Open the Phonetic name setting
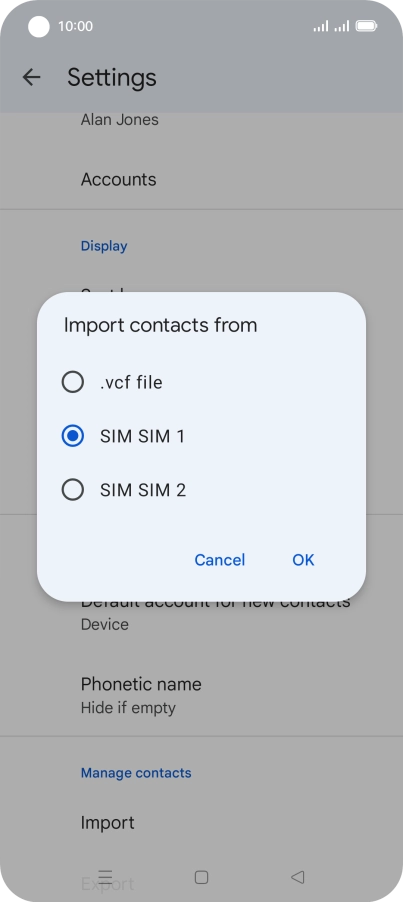This screenshot has width=403, height=902. pos(201,695)
